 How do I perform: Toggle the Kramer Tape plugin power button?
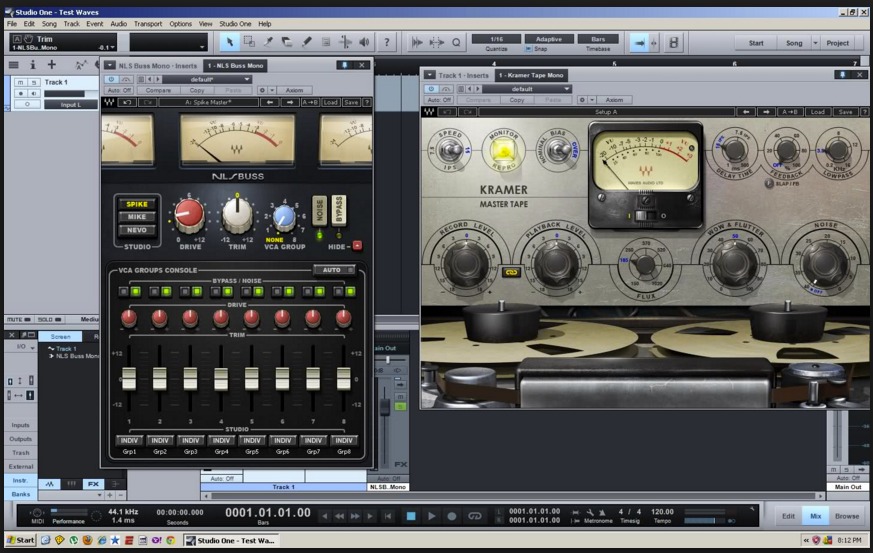(431, 89)
